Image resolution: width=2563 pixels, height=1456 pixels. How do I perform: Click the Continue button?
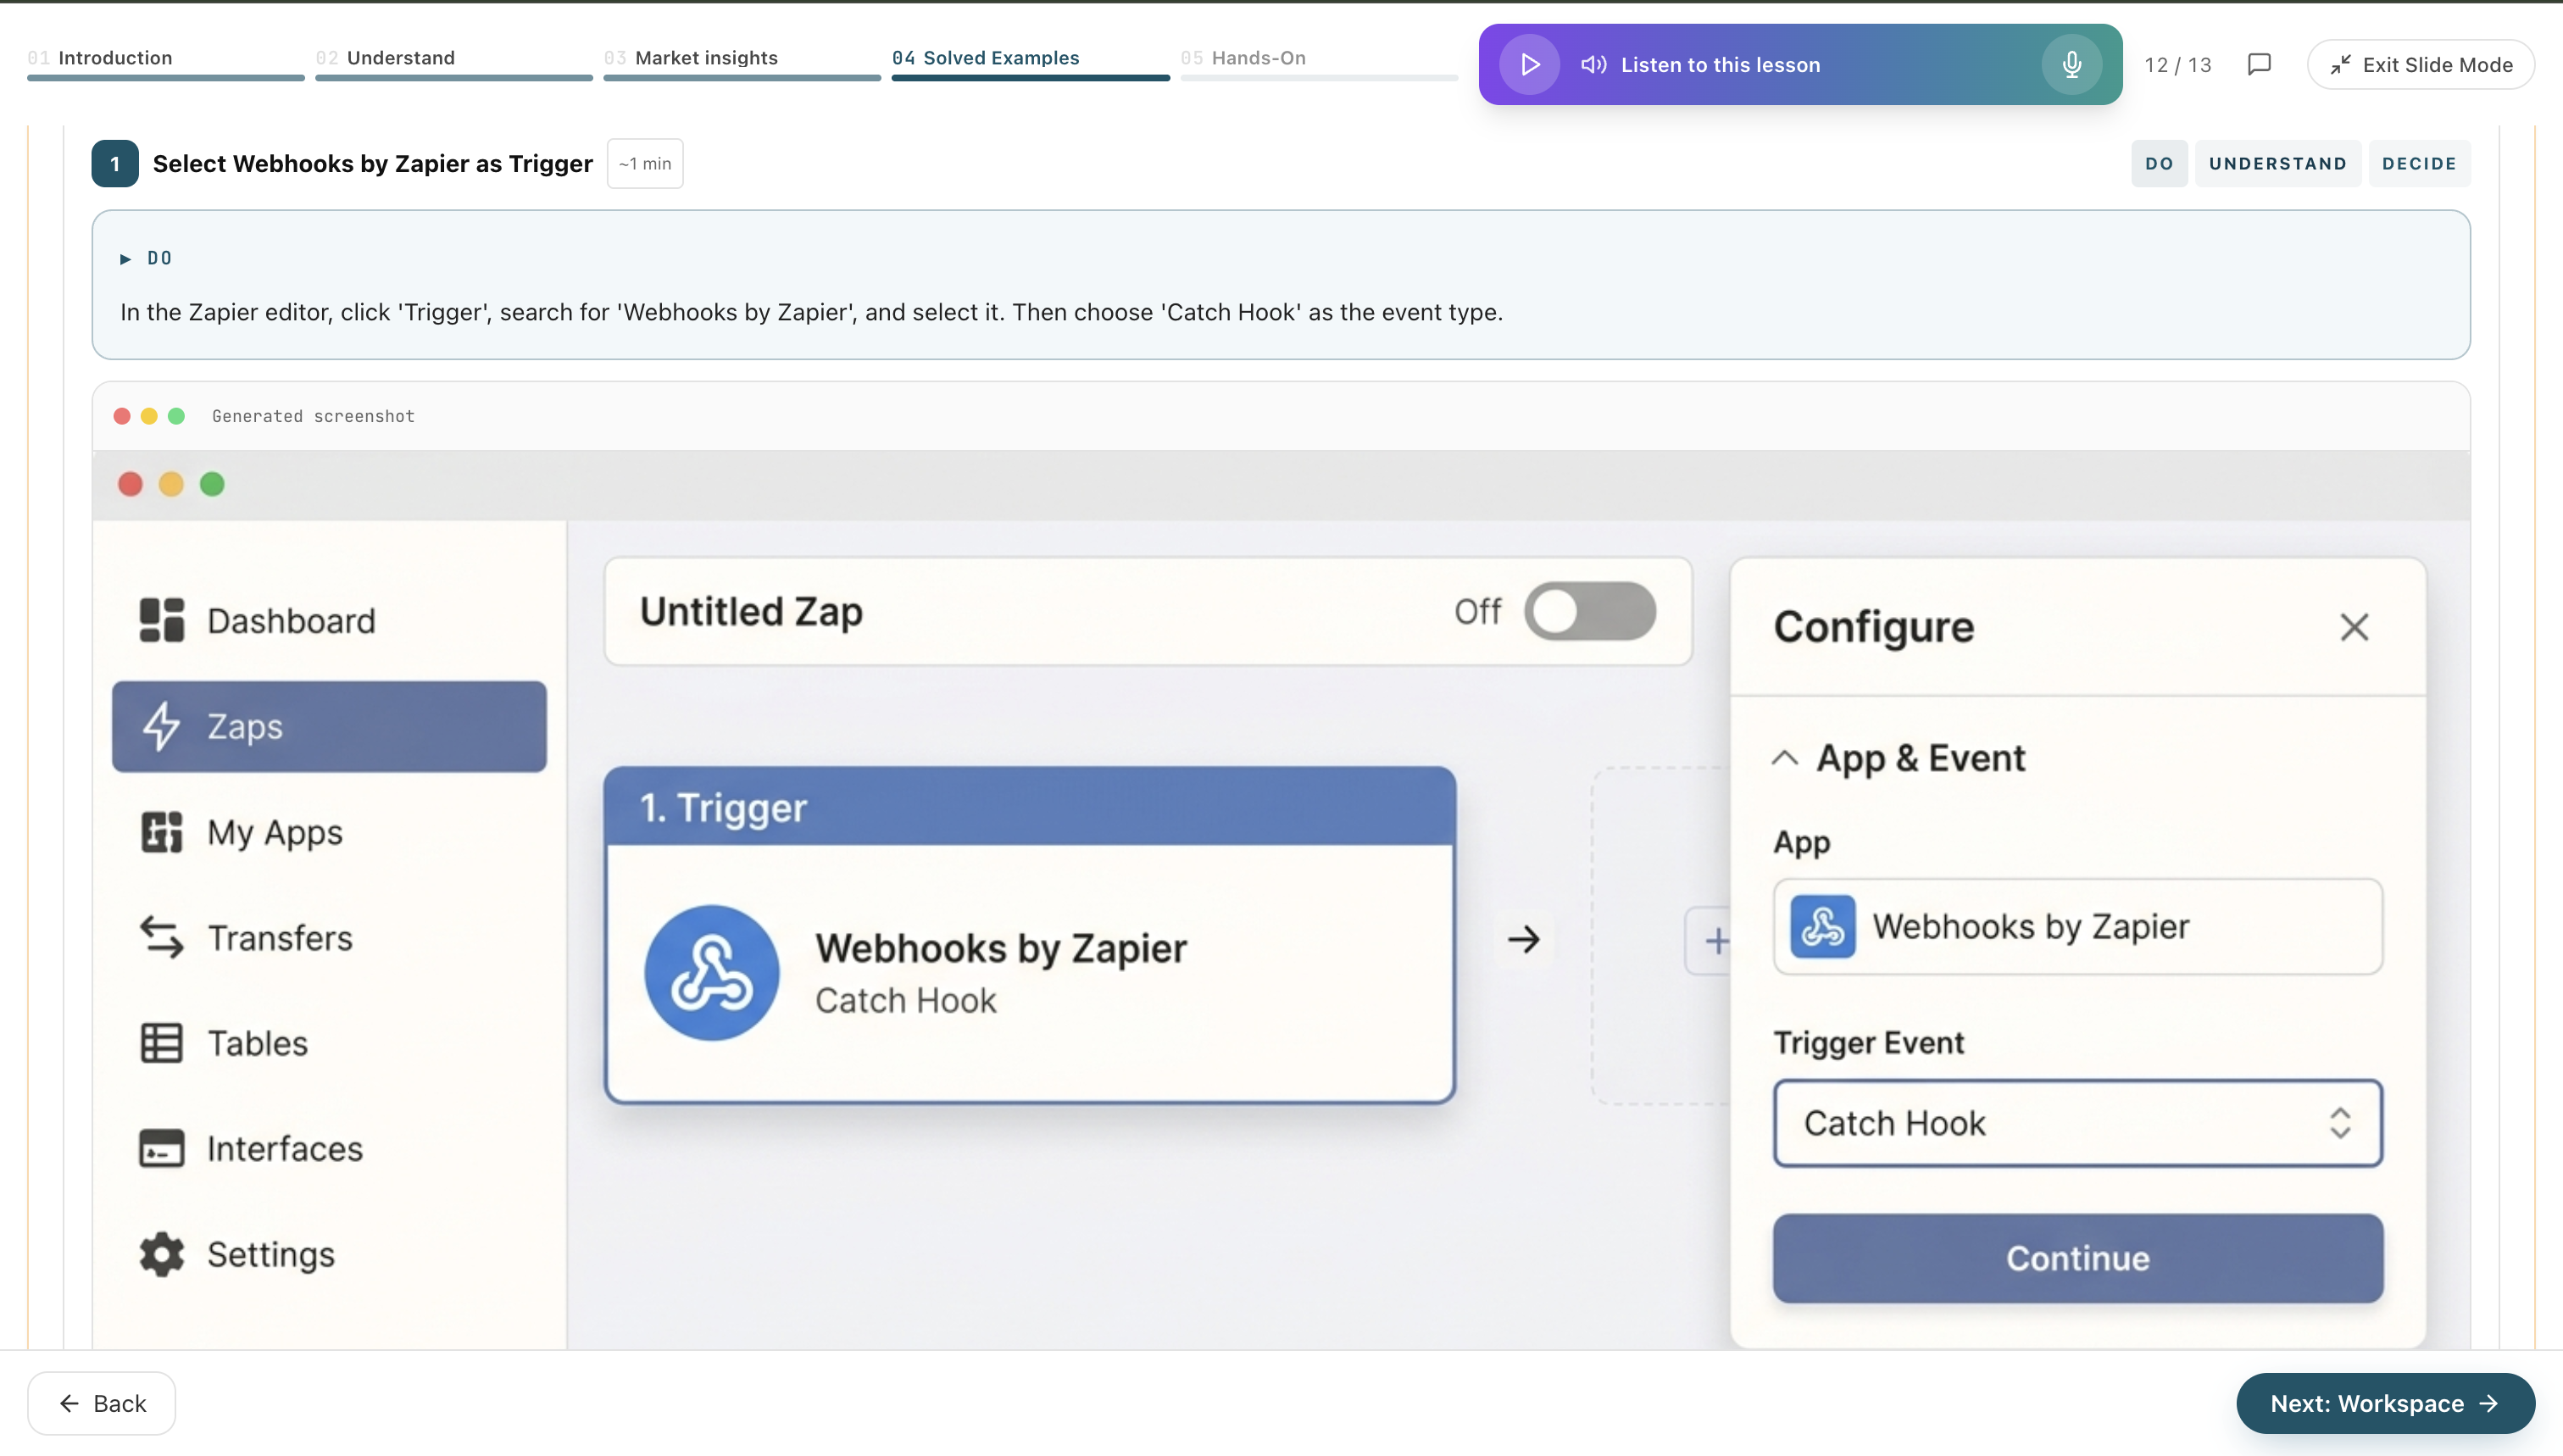pos(2077,1258)
